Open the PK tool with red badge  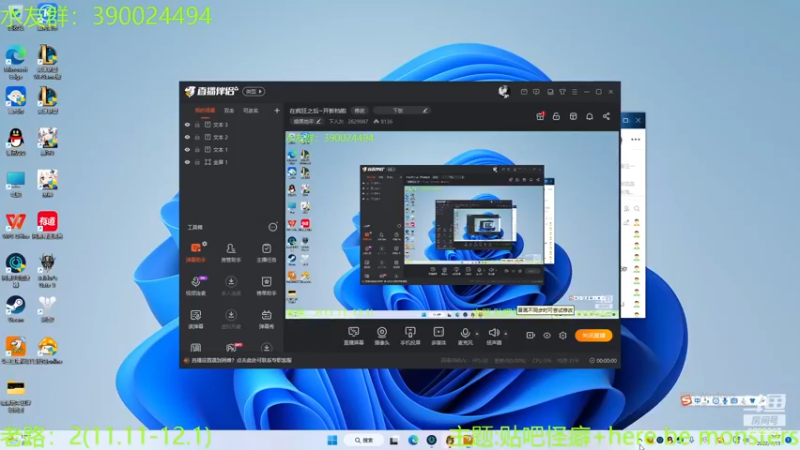(231, 348)
